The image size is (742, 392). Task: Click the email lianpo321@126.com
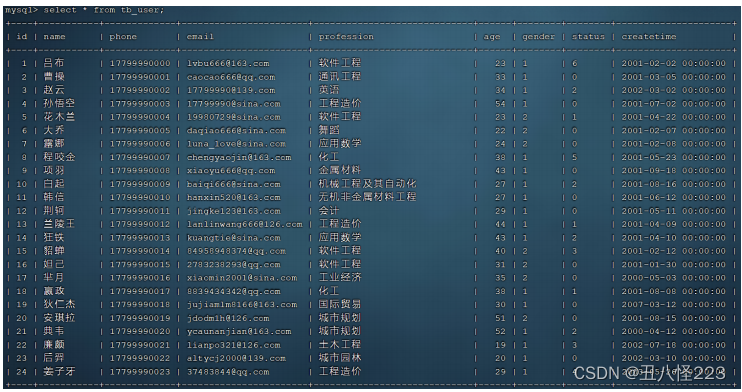pos(234,345)
